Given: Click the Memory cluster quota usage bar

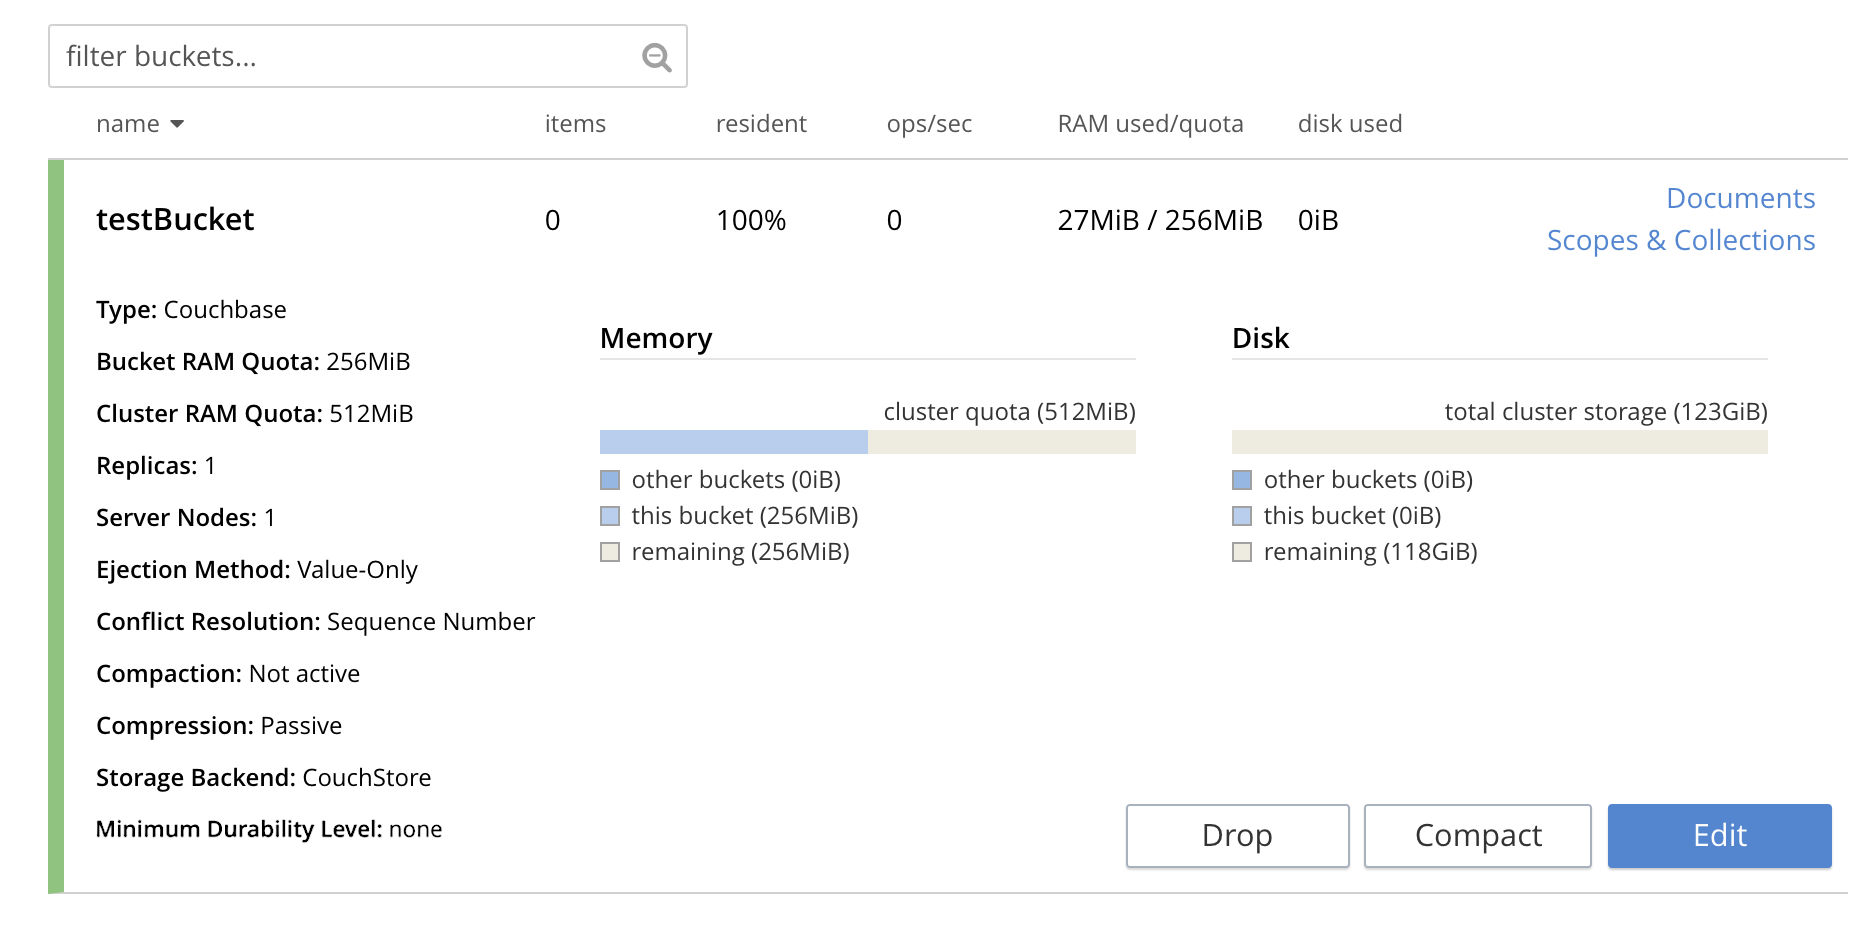Looking at the screenshot, I should tap(867, 442).
